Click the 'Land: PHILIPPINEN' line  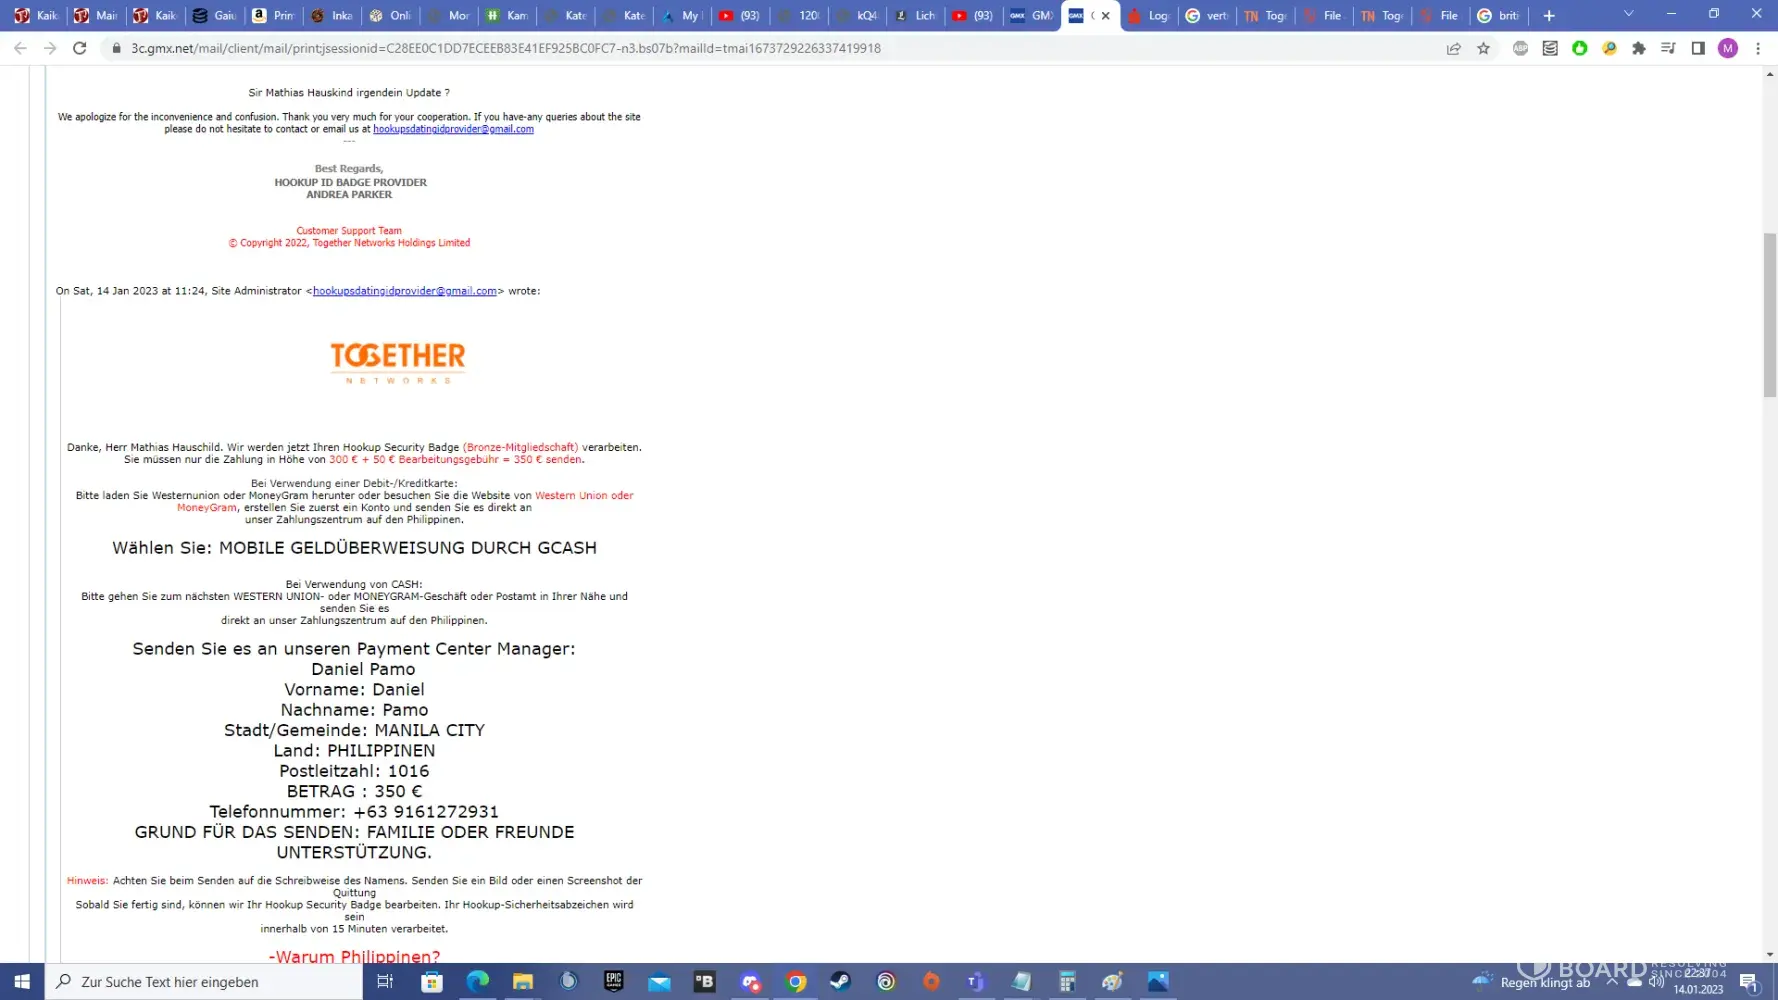coord(354,751)
